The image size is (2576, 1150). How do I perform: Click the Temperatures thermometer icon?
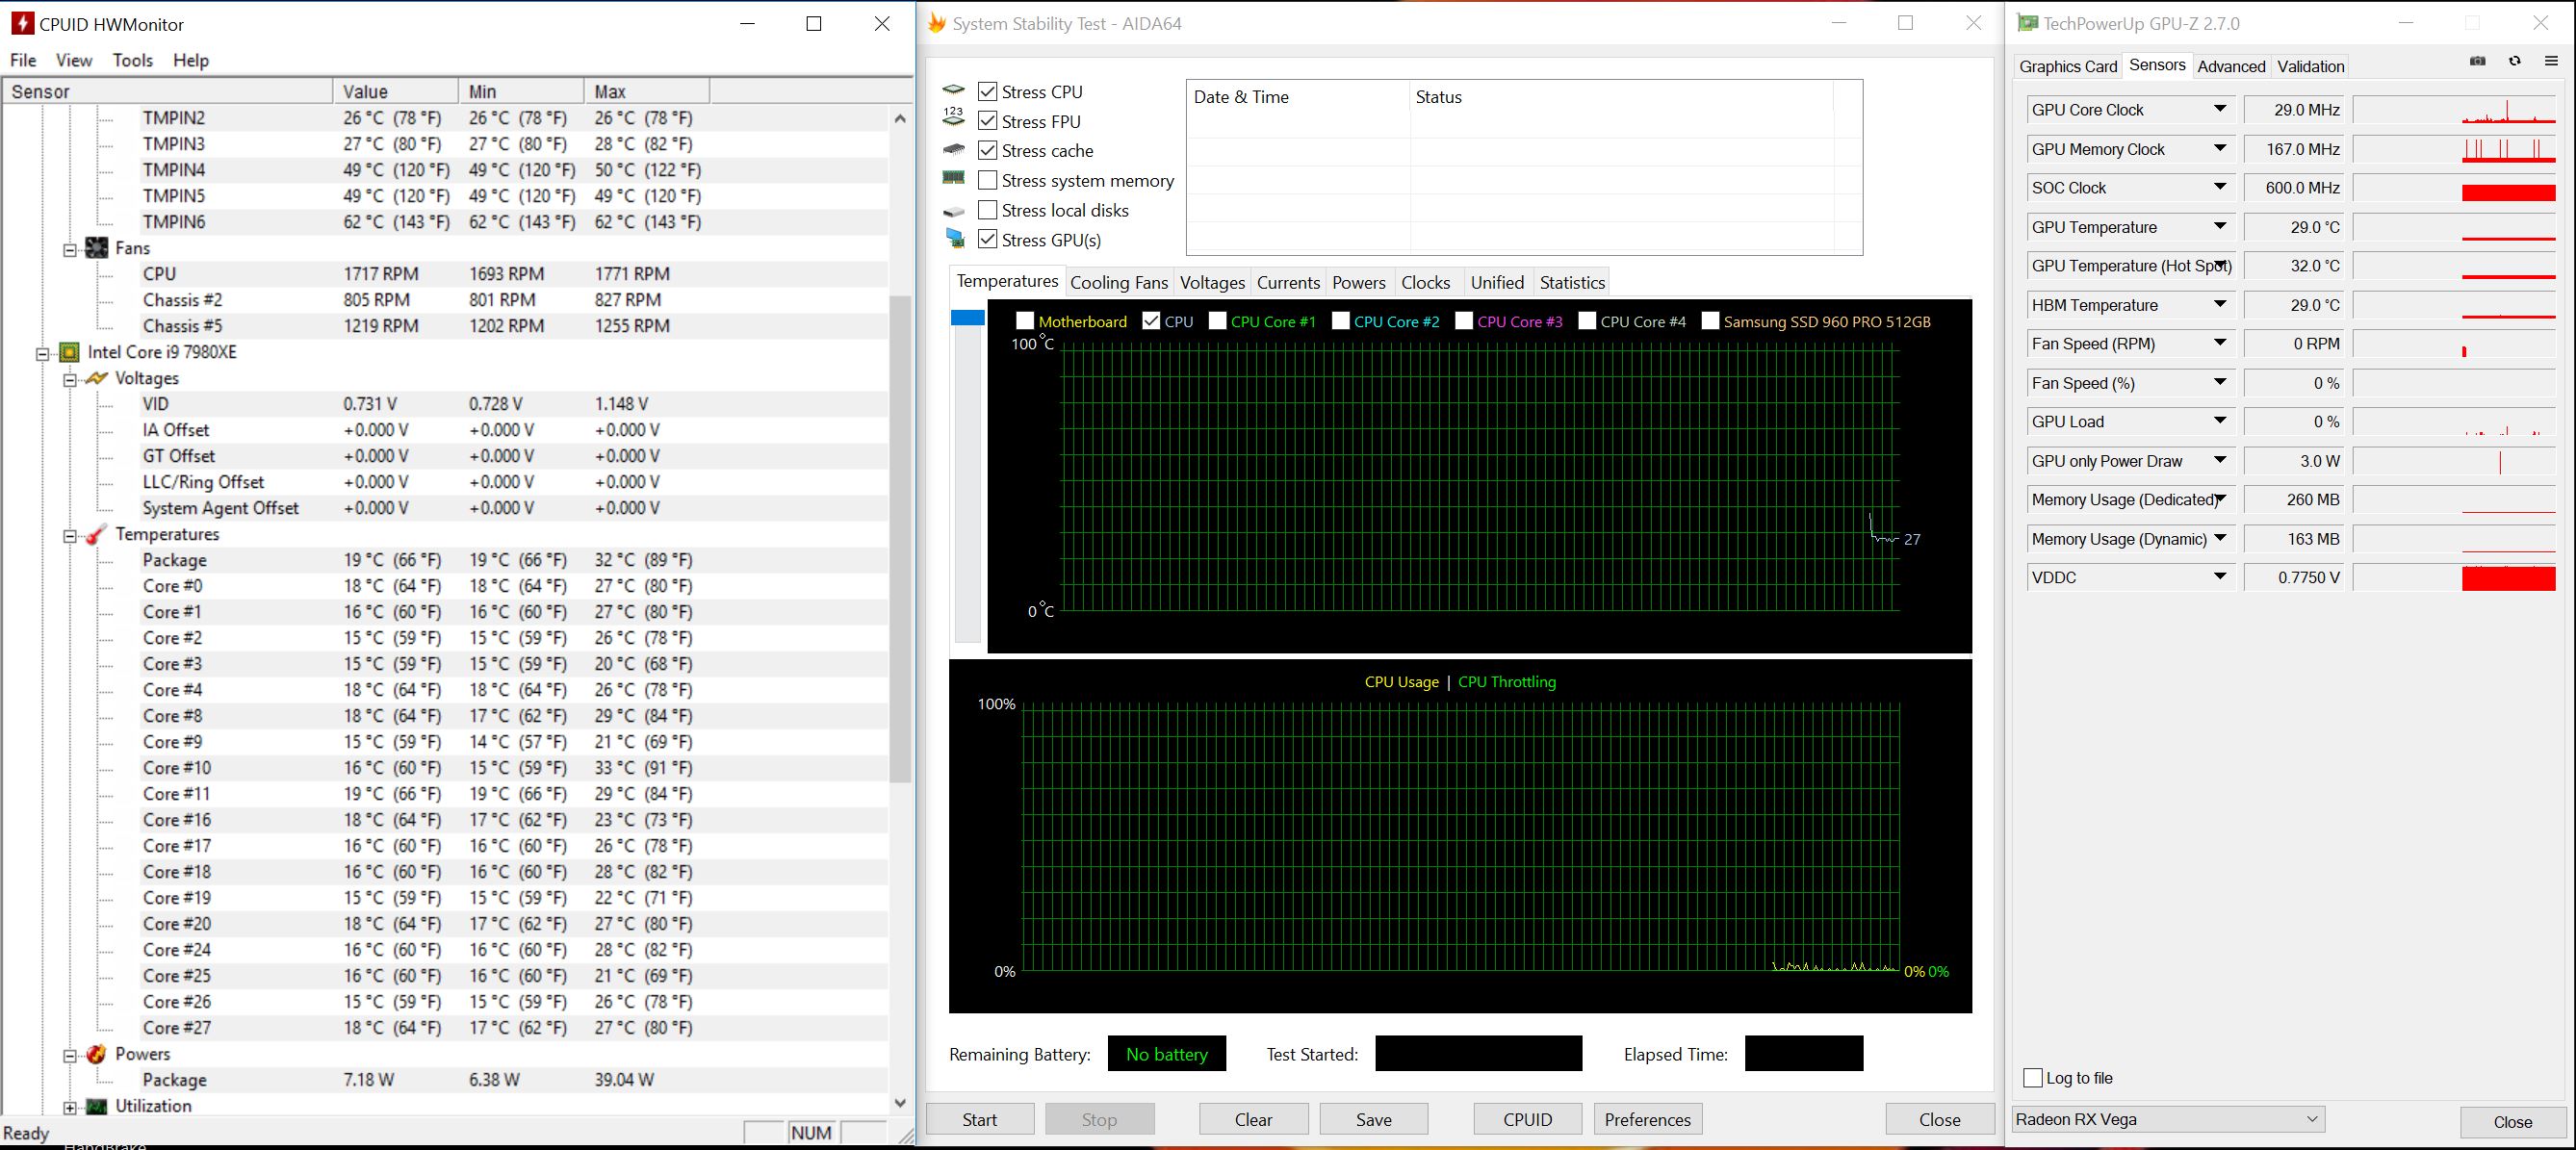click(97, 534)
